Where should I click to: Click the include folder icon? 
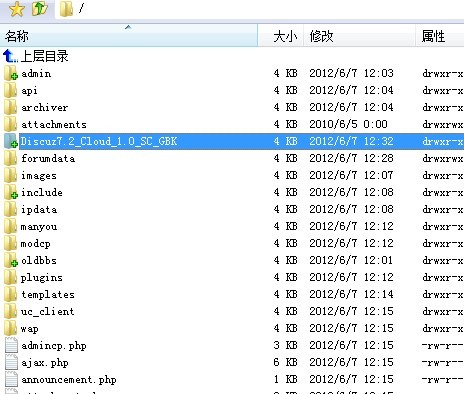click(x=11, y=192)
